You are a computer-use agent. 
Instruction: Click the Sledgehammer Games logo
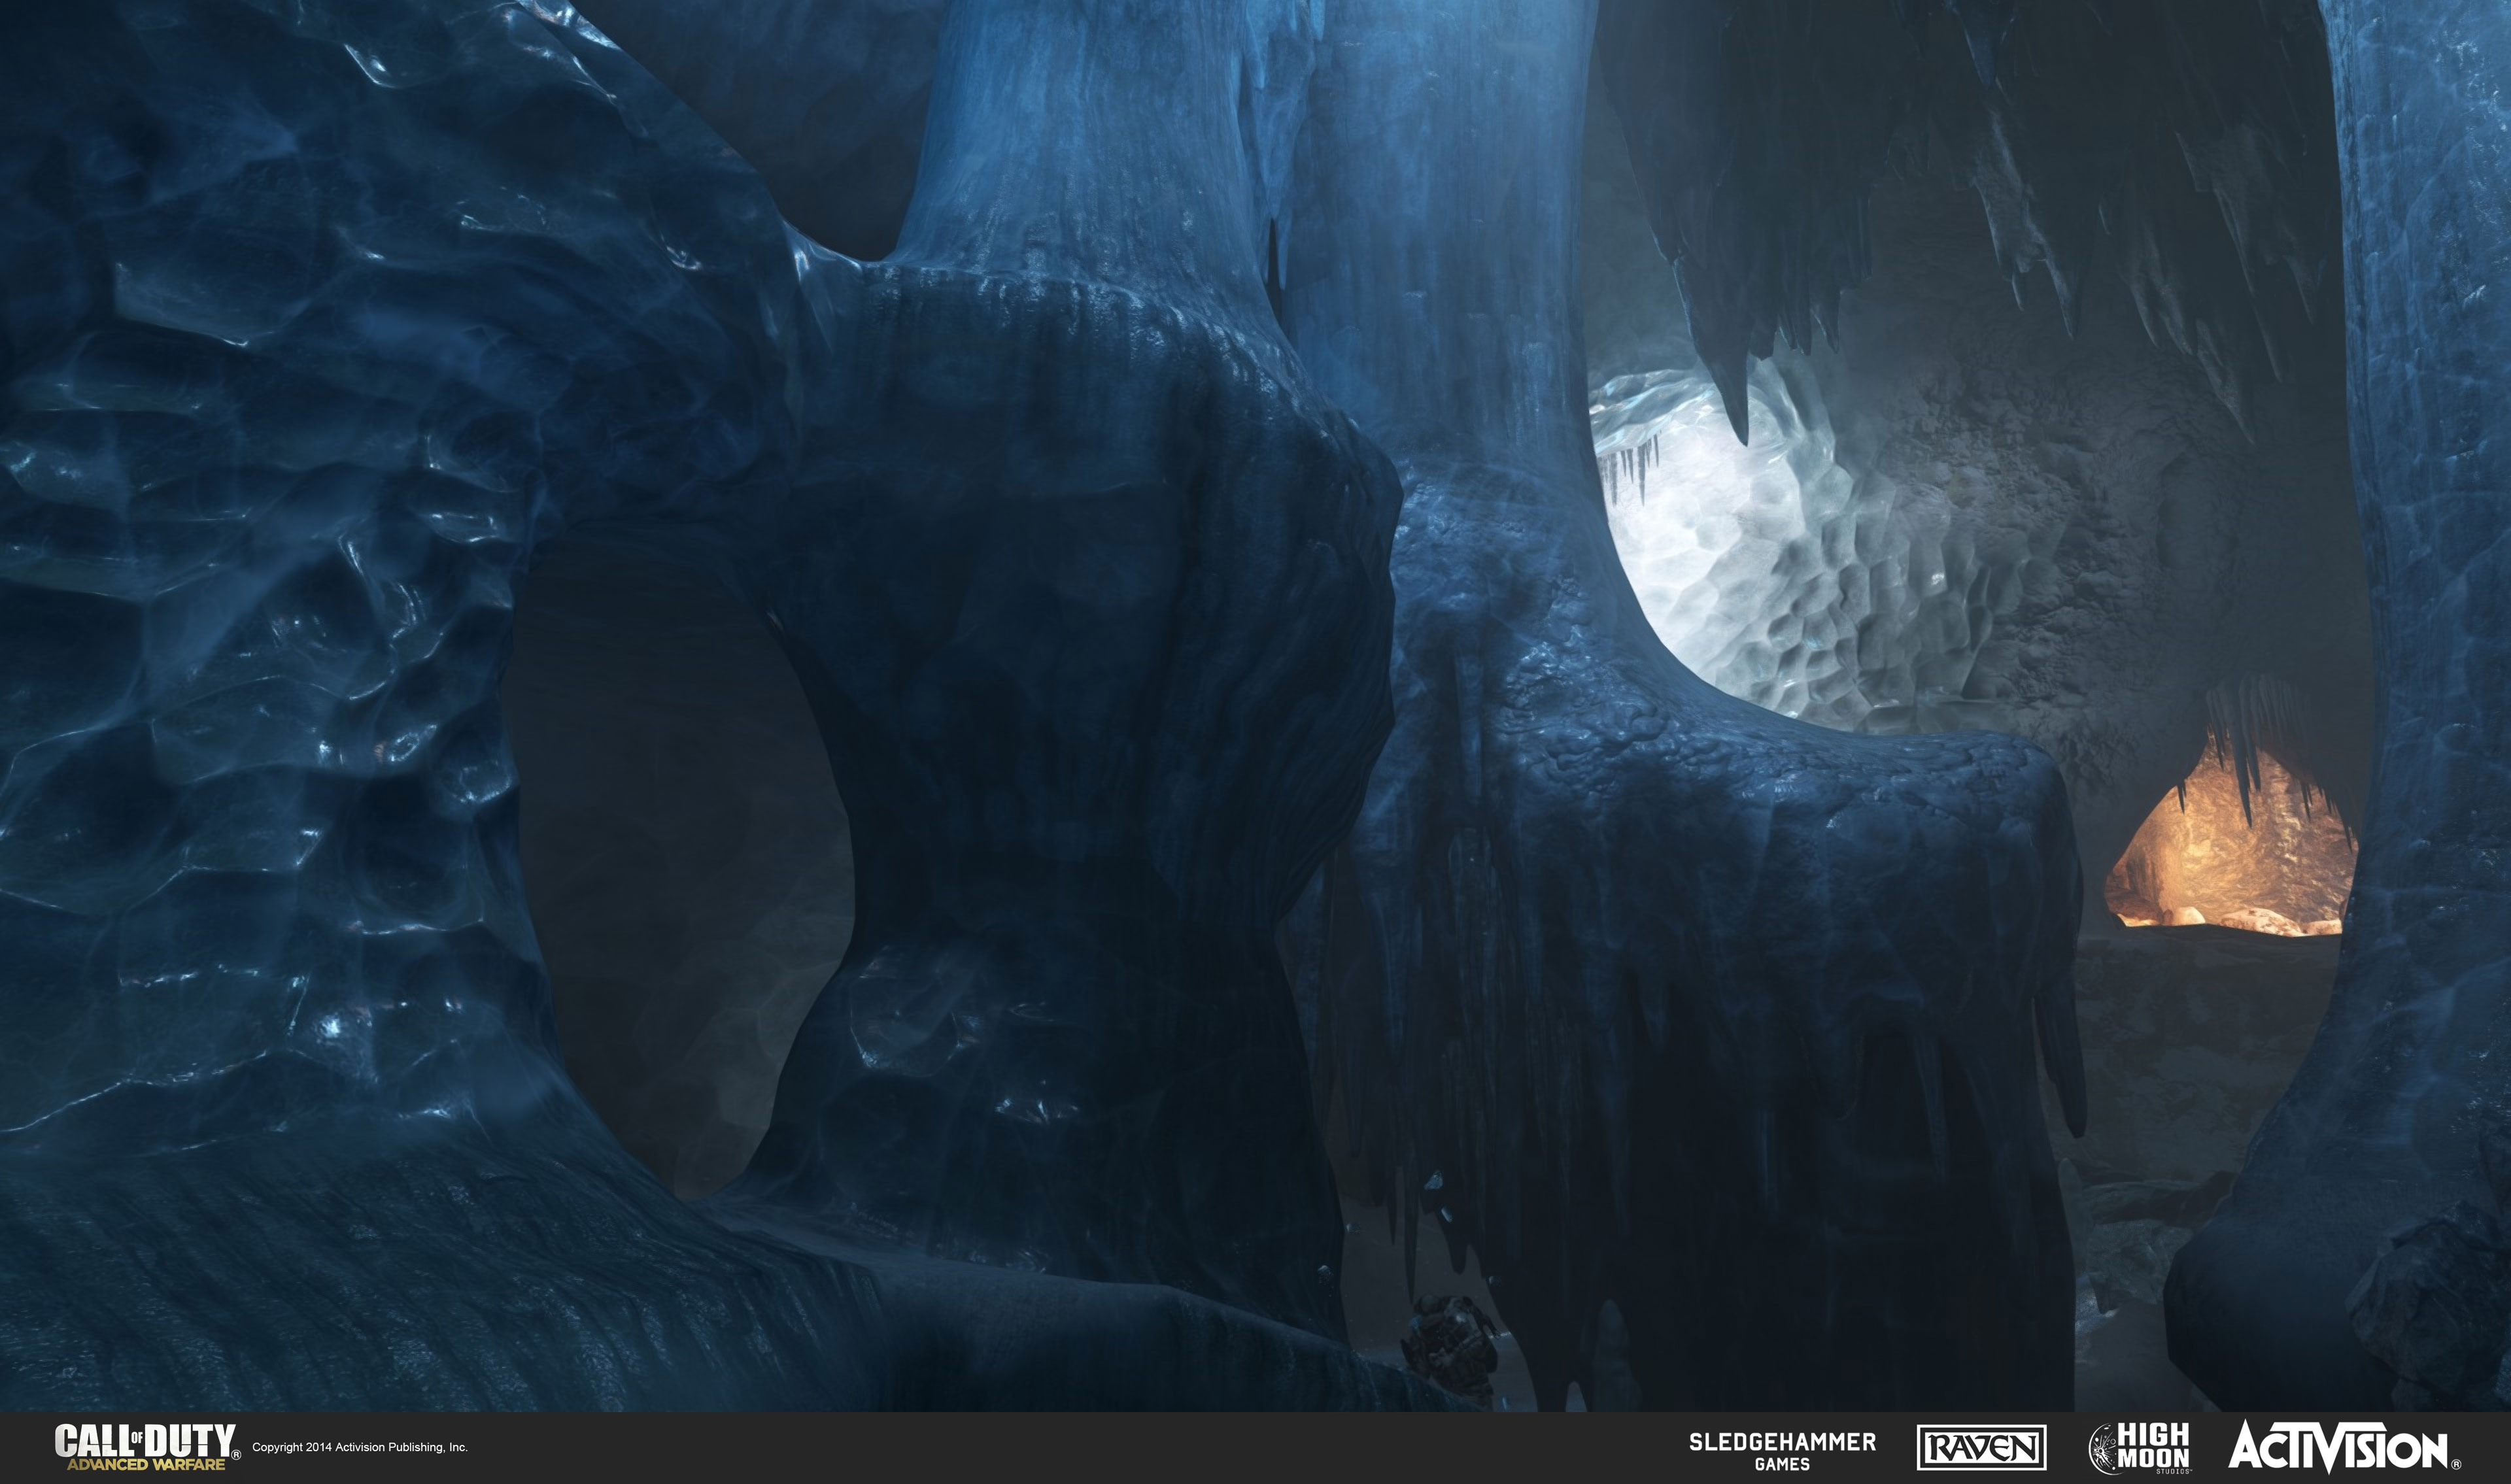[1782, 1451]
